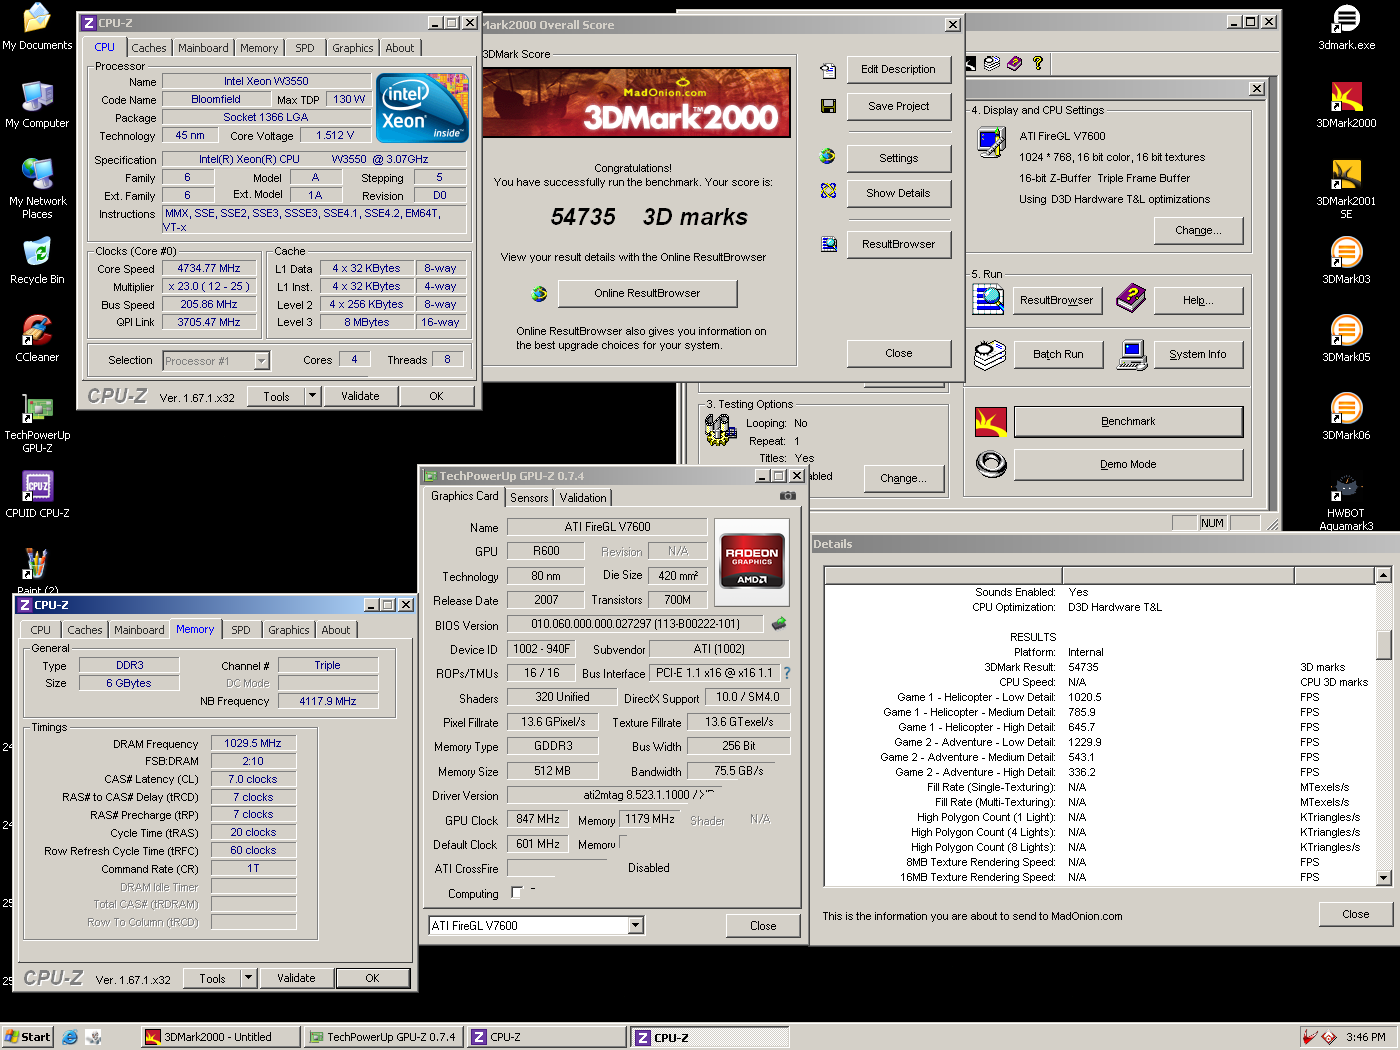Image resolution: width=1400 pixels, height=1050 pixels.
Task: Open the graphics card selector dropdown in GPU-Z
Action: click(x=635, y=926)
